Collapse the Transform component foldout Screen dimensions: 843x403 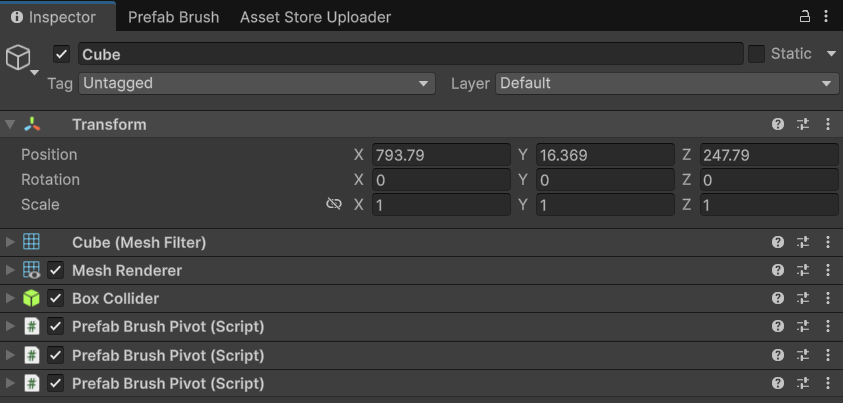[10, 125]
